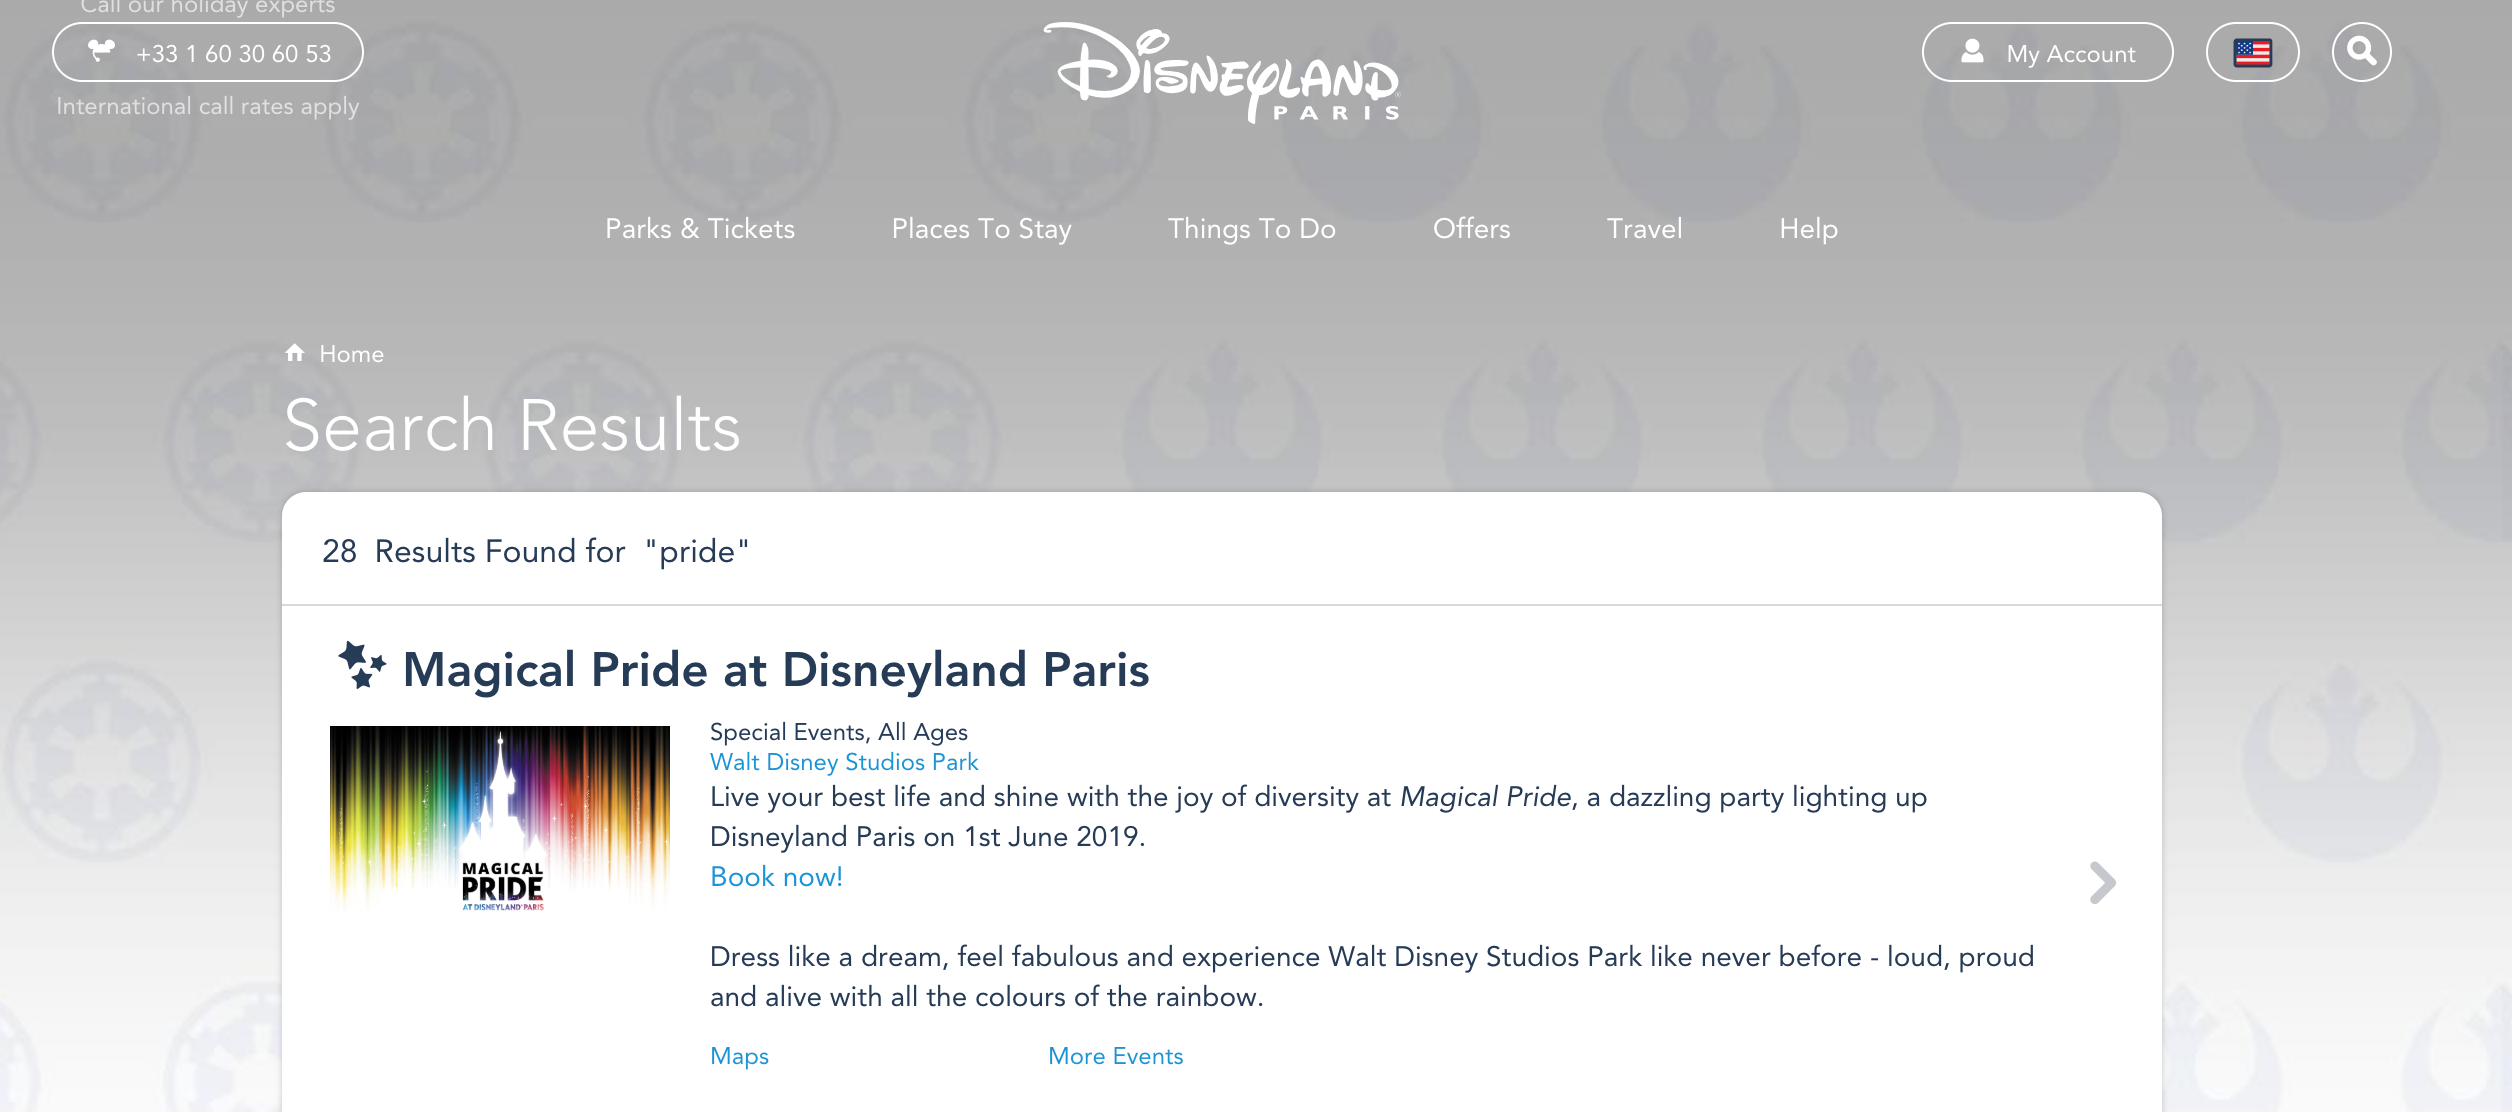Viewport: 2512px width, 1112px height.
Task: Click the magnifying glass search icon
Action: click(2361, 52)
